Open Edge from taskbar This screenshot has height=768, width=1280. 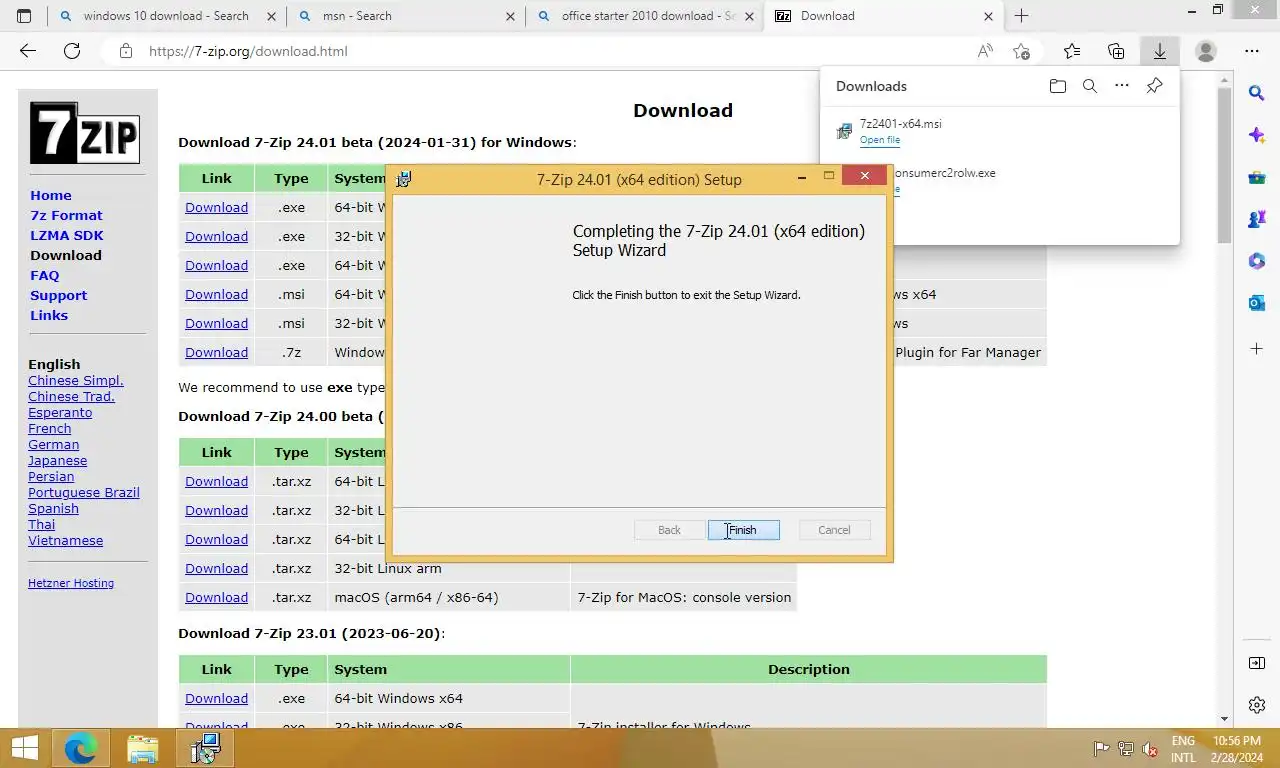pyautogui.click(x=81, y=748)
